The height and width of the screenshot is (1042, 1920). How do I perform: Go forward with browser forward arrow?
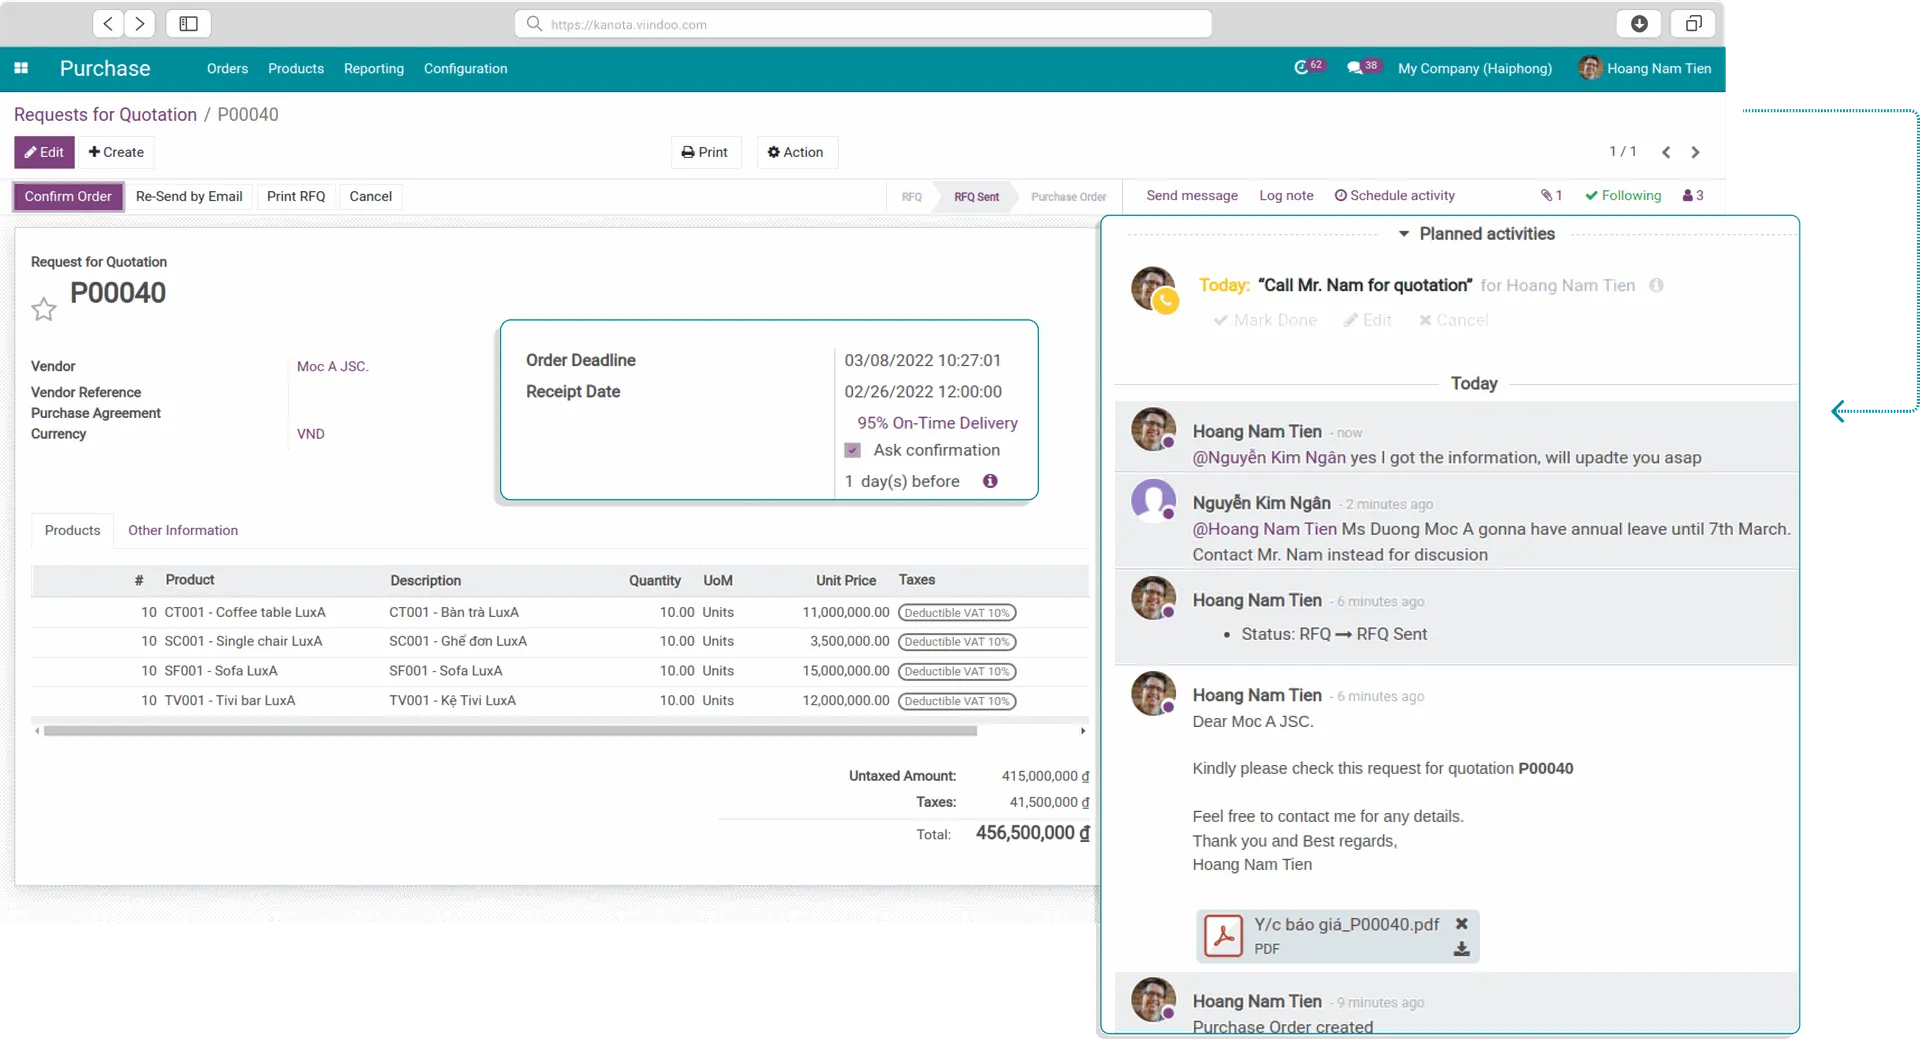coord(140,23)
